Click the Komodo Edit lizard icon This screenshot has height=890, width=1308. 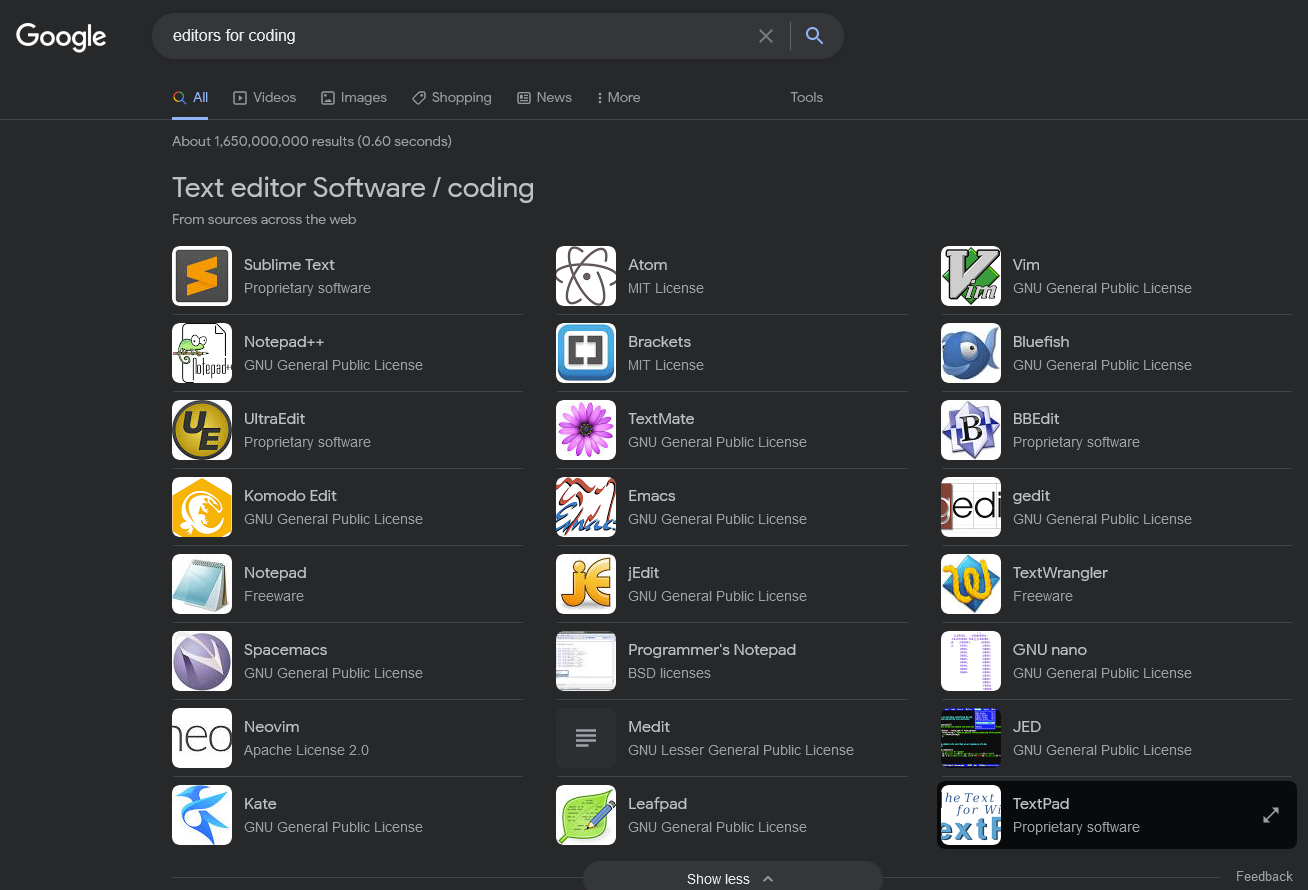[x=202, y=507]
